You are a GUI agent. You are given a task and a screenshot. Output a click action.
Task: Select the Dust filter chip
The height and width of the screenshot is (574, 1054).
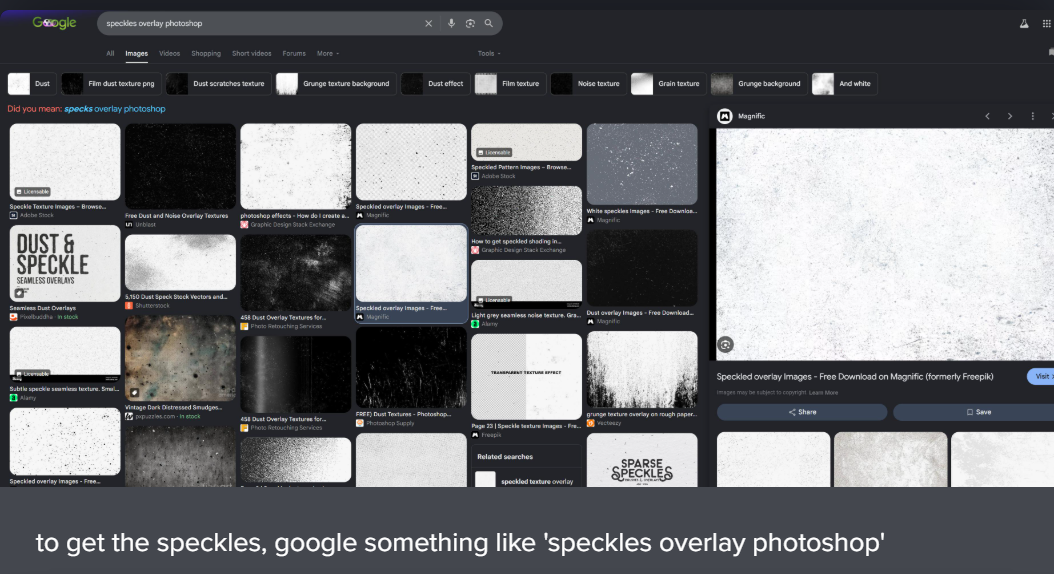click(32, 84)
